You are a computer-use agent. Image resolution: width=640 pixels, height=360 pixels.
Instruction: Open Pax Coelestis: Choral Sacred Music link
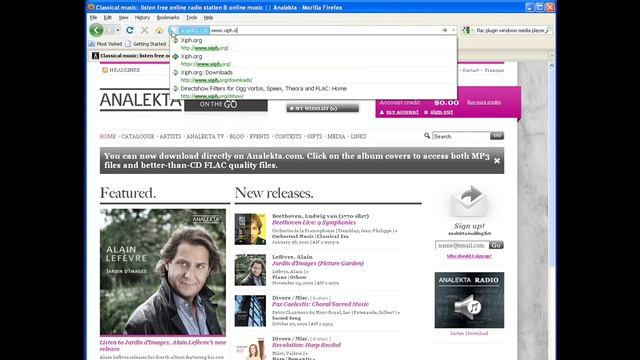(320, 304)
